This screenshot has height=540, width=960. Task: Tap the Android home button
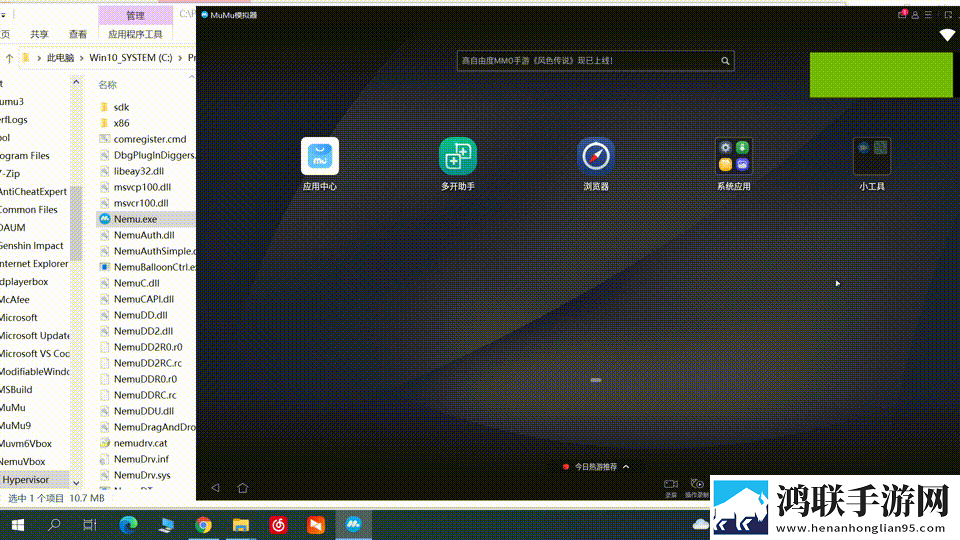pos(242,488)
